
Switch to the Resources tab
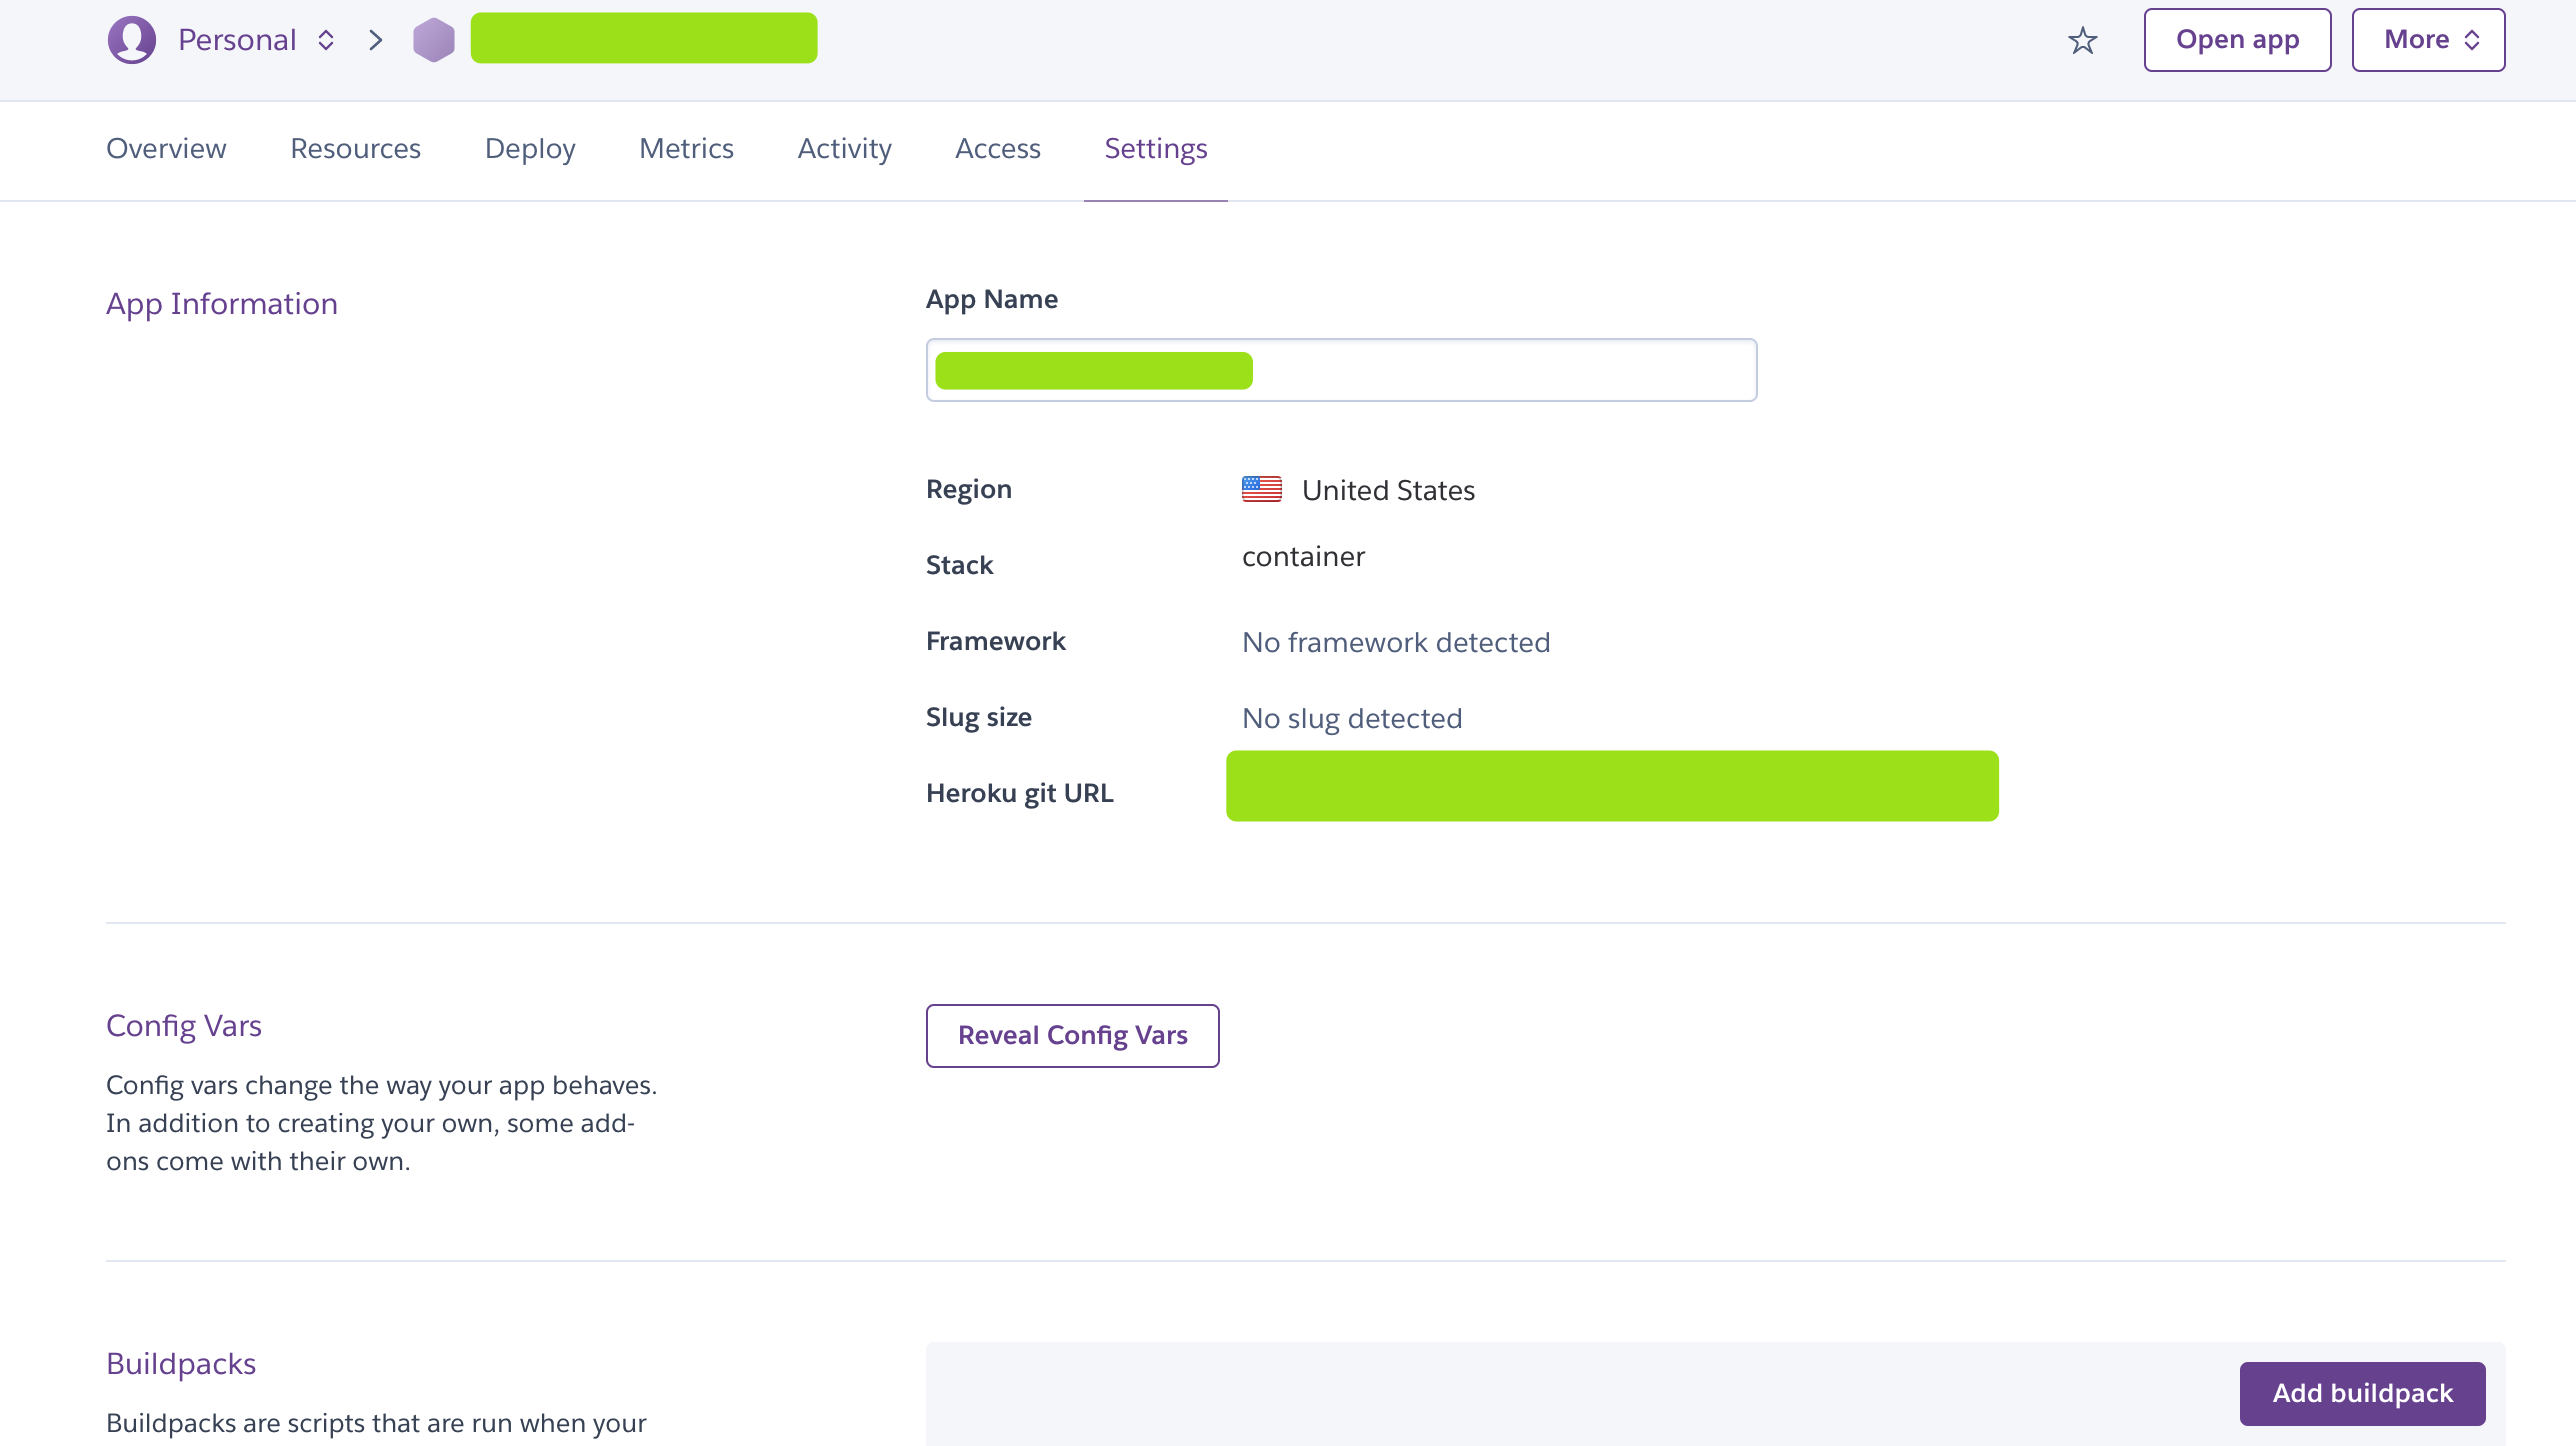[355, 149]
